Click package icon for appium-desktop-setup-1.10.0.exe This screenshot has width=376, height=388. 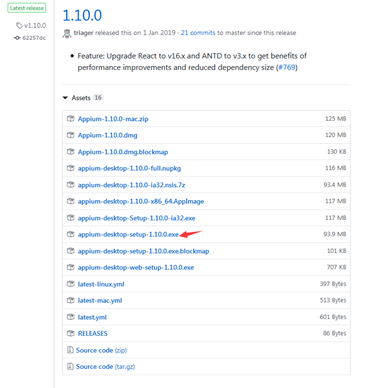tap(70, 234)
